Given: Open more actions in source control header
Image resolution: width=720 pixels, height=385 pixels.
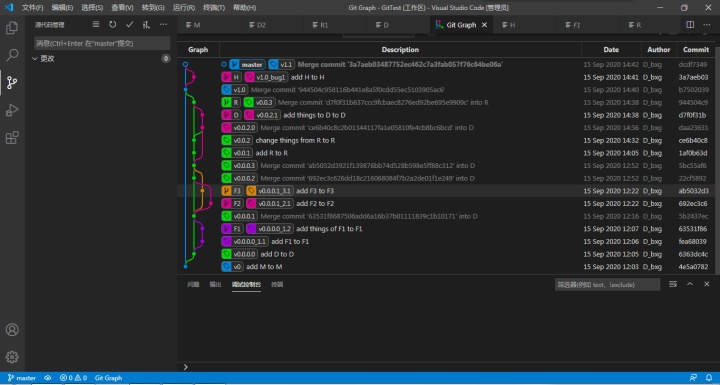Looking at the screenshot, I should [163, 24].
